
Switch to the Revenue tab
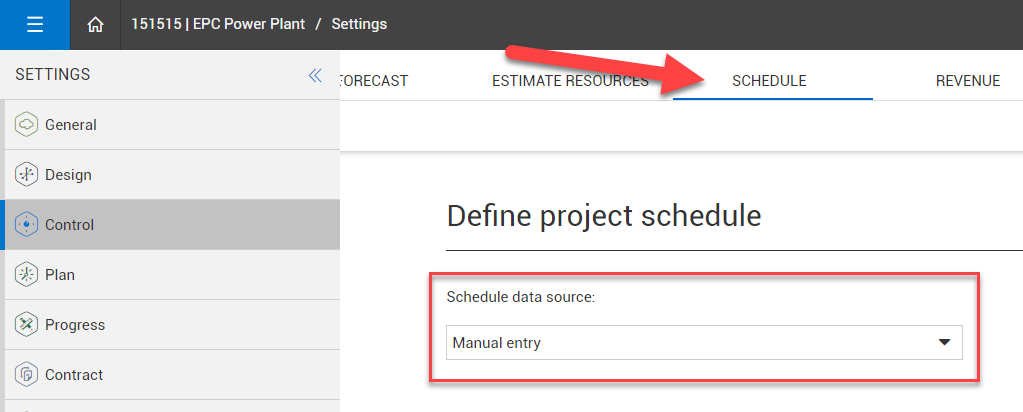pos(967,81)
